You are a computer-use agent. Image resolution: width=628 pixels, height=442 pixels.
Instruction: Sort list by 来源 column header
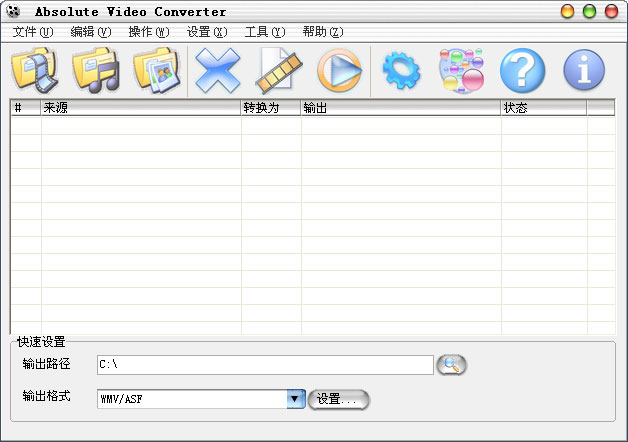141,108
